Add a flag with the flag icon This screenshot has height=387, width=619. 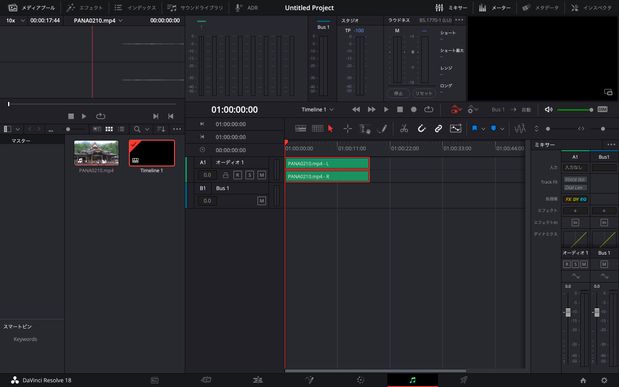[x=475, y=128]
